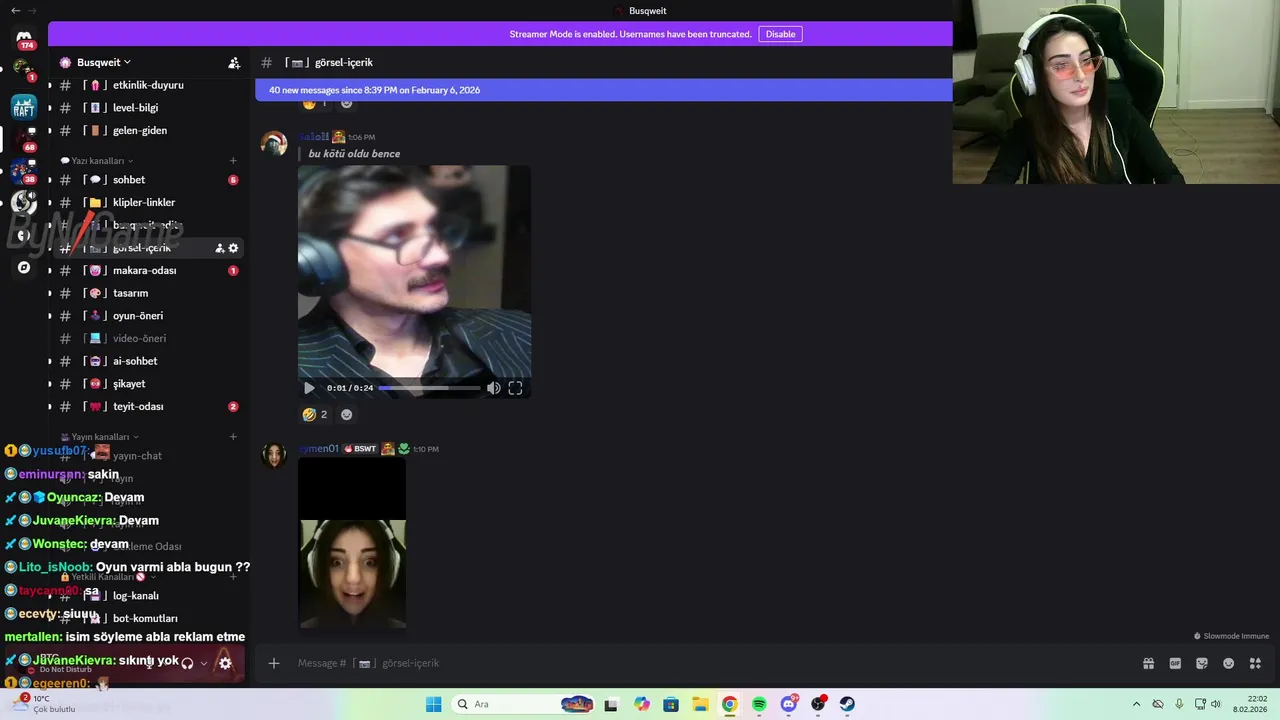The height and width of the screenshot is (720, 1280).
Task: Open the etkinlik-duyuru channel
Action: tap(147, 85)
